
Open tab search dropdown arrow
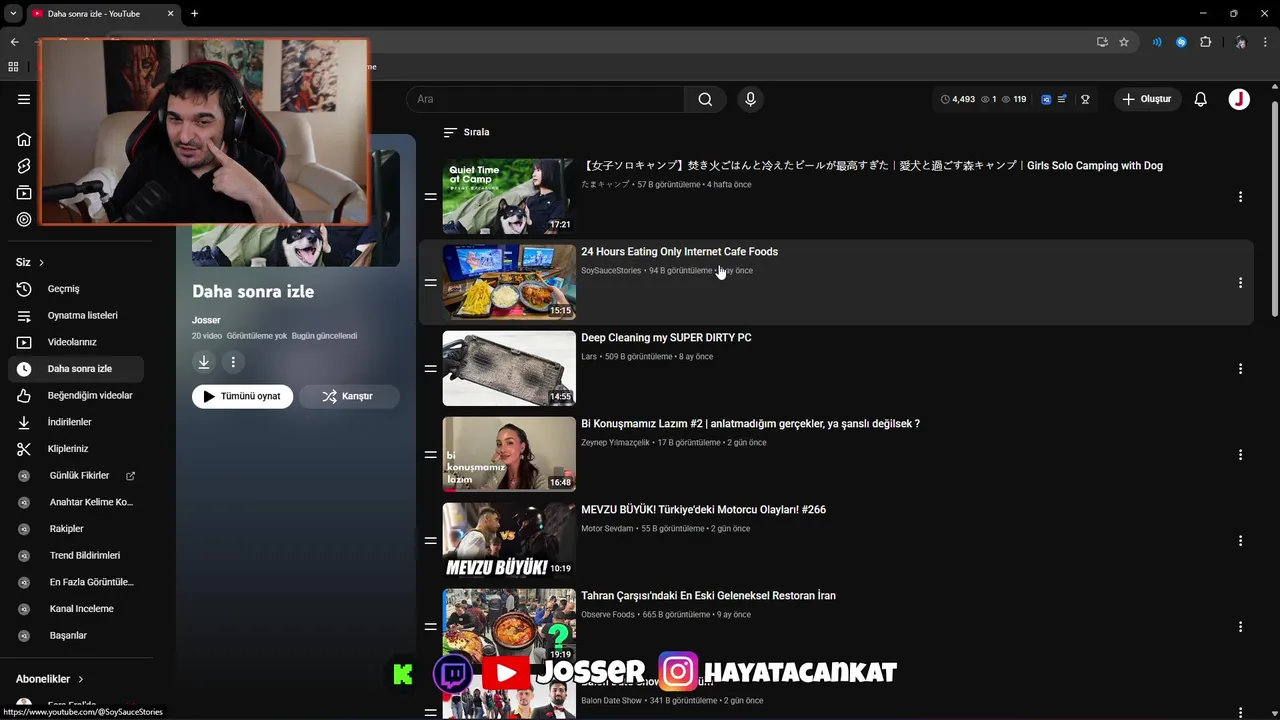(x=13, y=14)
